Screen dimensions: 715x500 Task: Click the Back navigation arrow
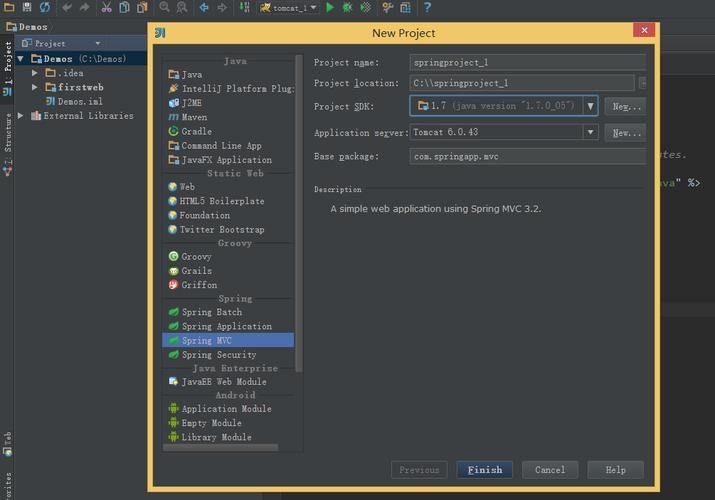pyautogui.click(x=204, y=7)
